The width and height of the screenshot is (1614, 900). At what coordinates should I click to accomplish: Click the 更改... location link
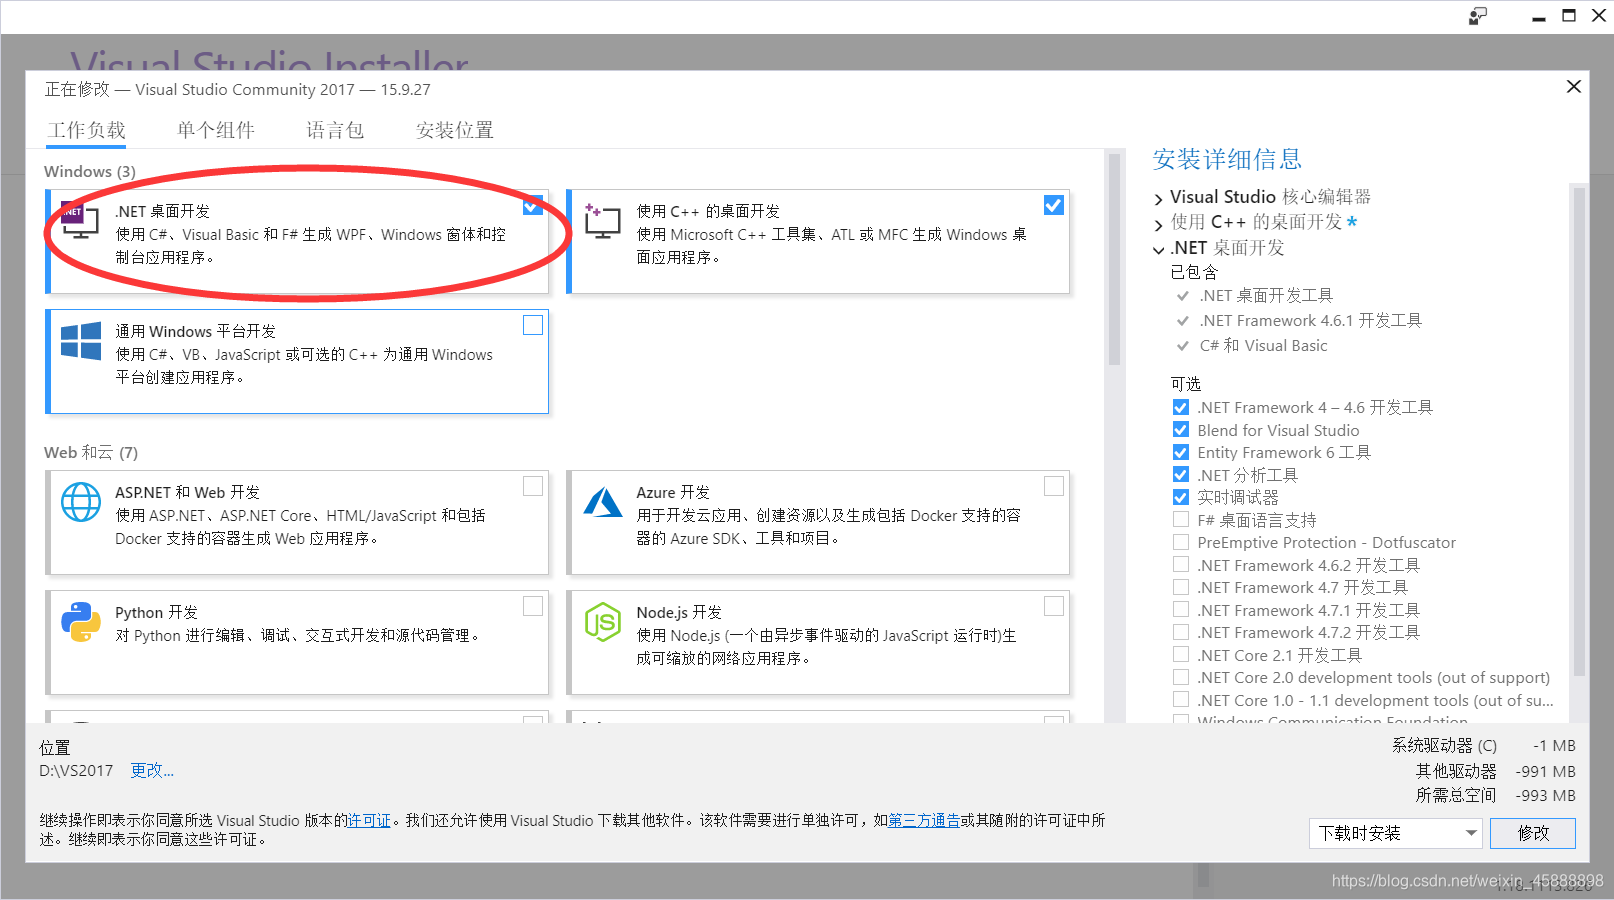[152, 770]
